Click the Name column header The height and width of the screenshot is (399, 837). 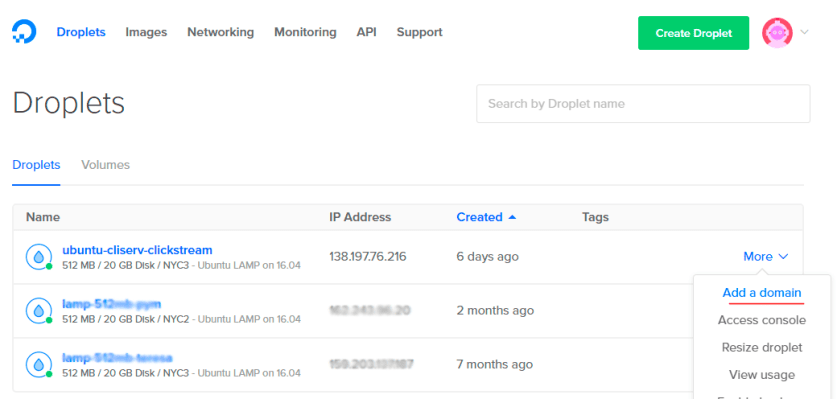[43, 217]
